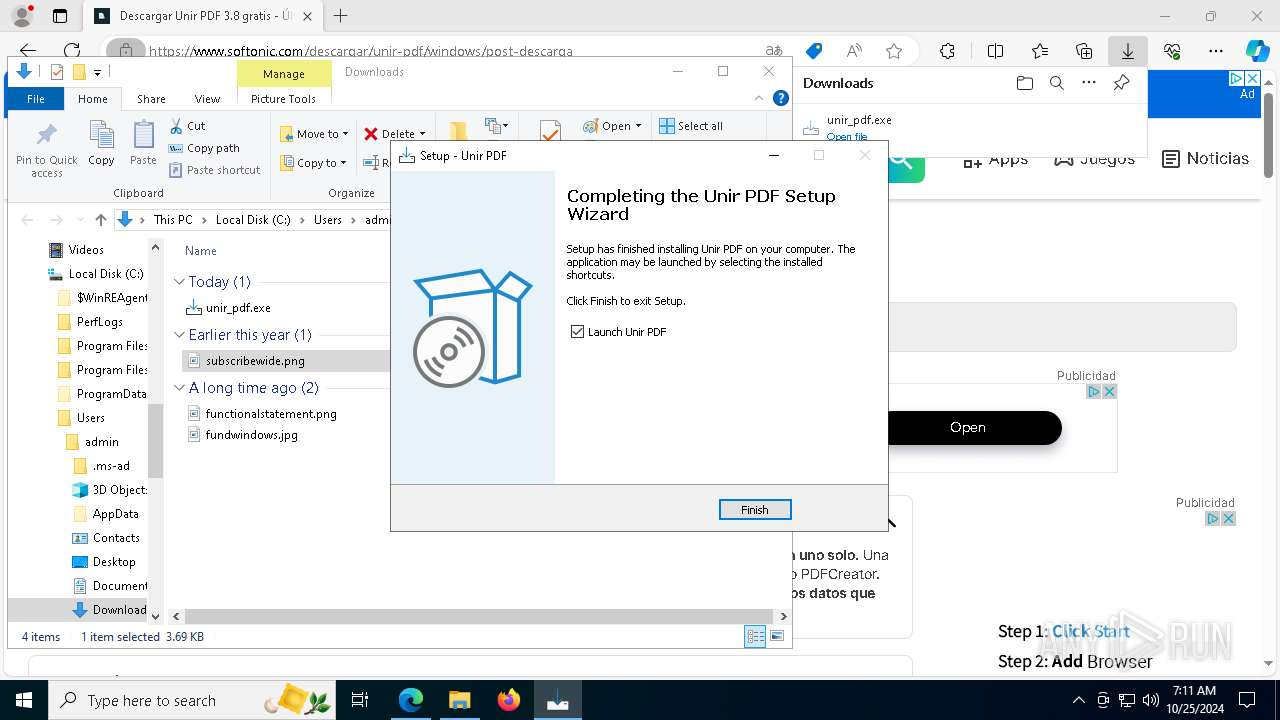Viewport: 1280px width, 720px height.
Task: Select the subscribewide.png file
Action: click(255, 361)
